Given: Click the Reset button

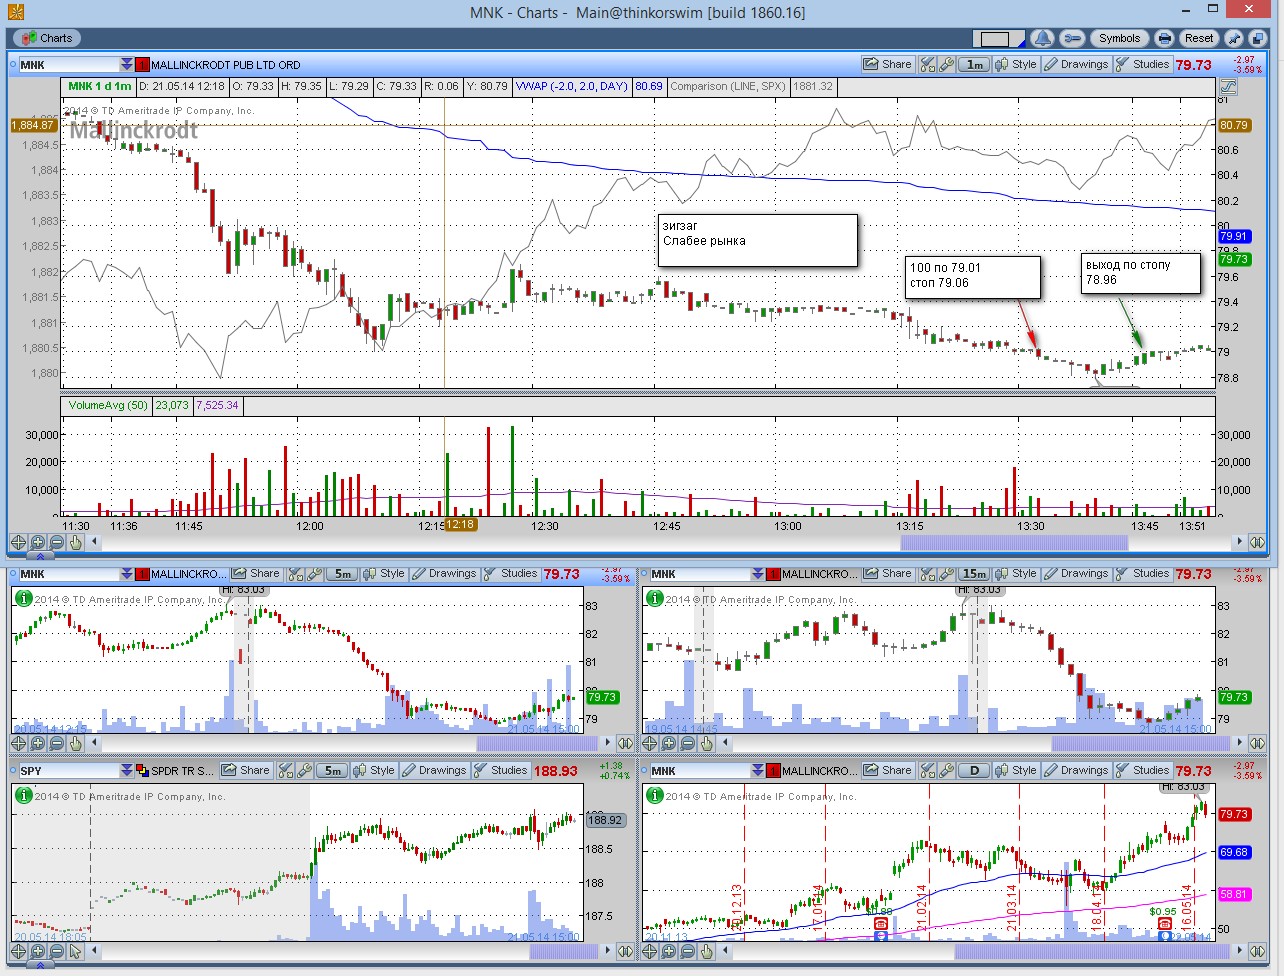Looking at the screenshot, I should pyautogui.click(x=1198, y=38).
